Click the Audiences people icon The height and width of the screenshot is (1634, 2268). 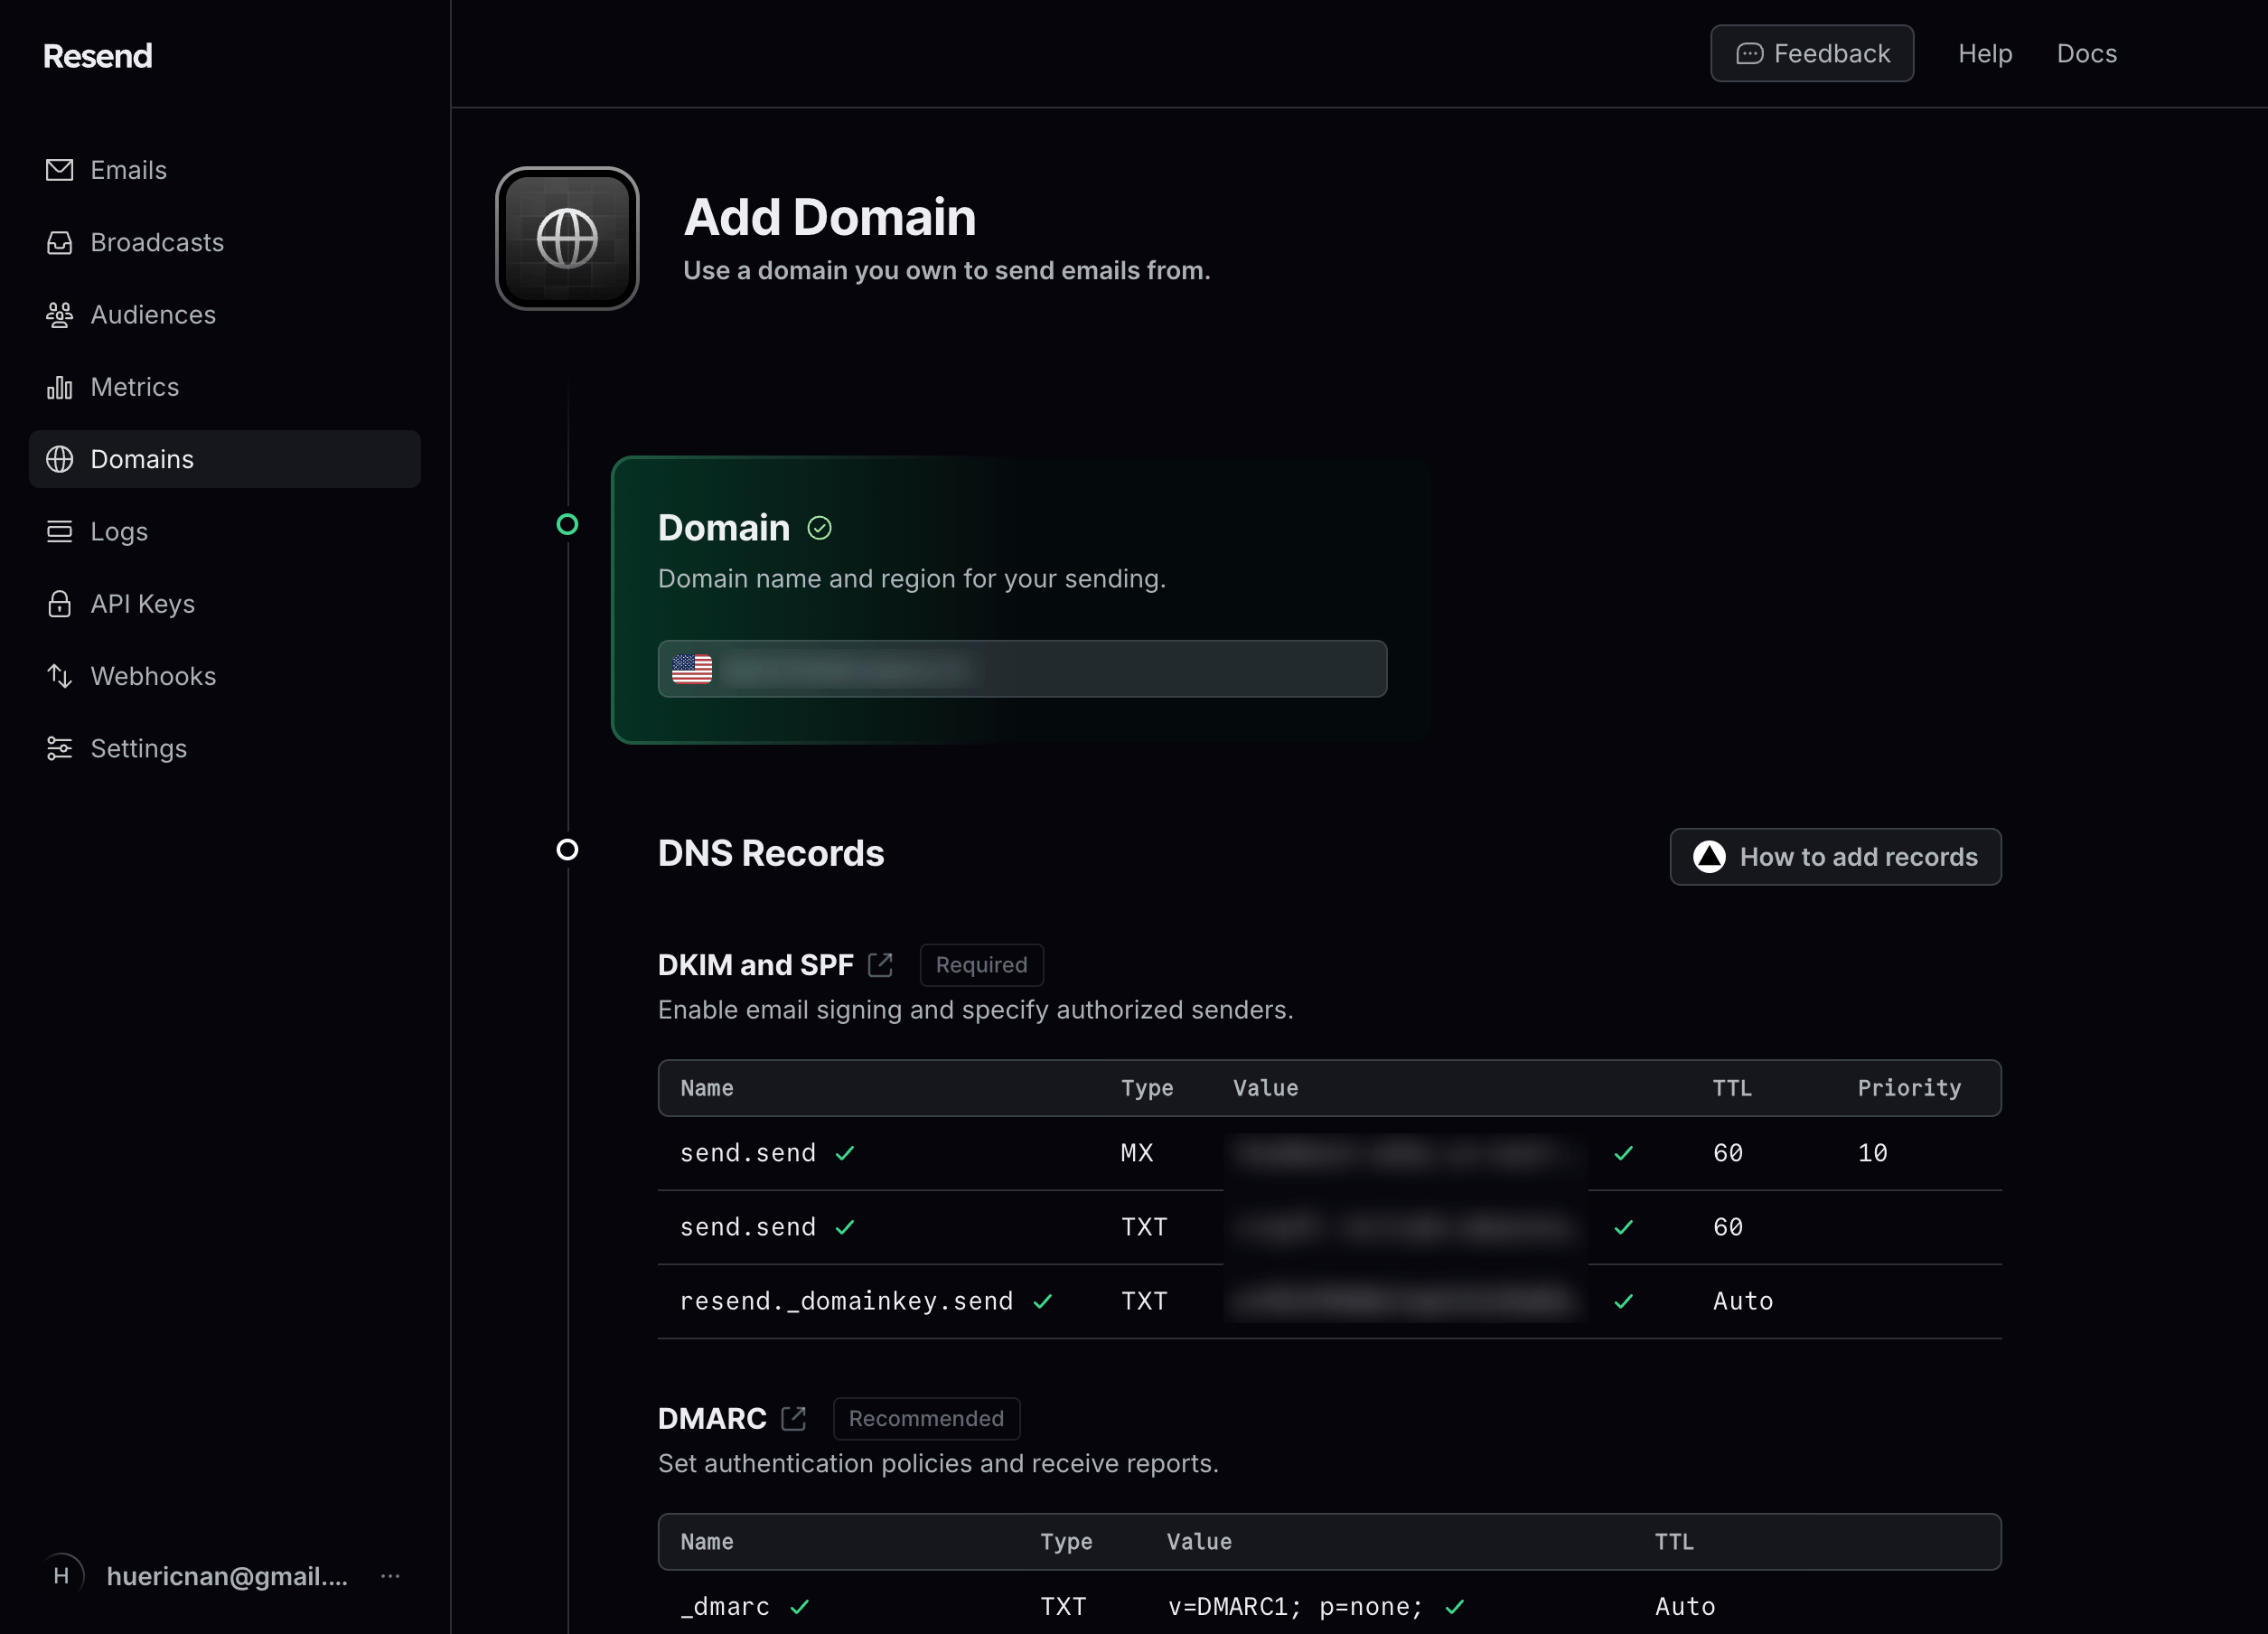click(60, 315)
